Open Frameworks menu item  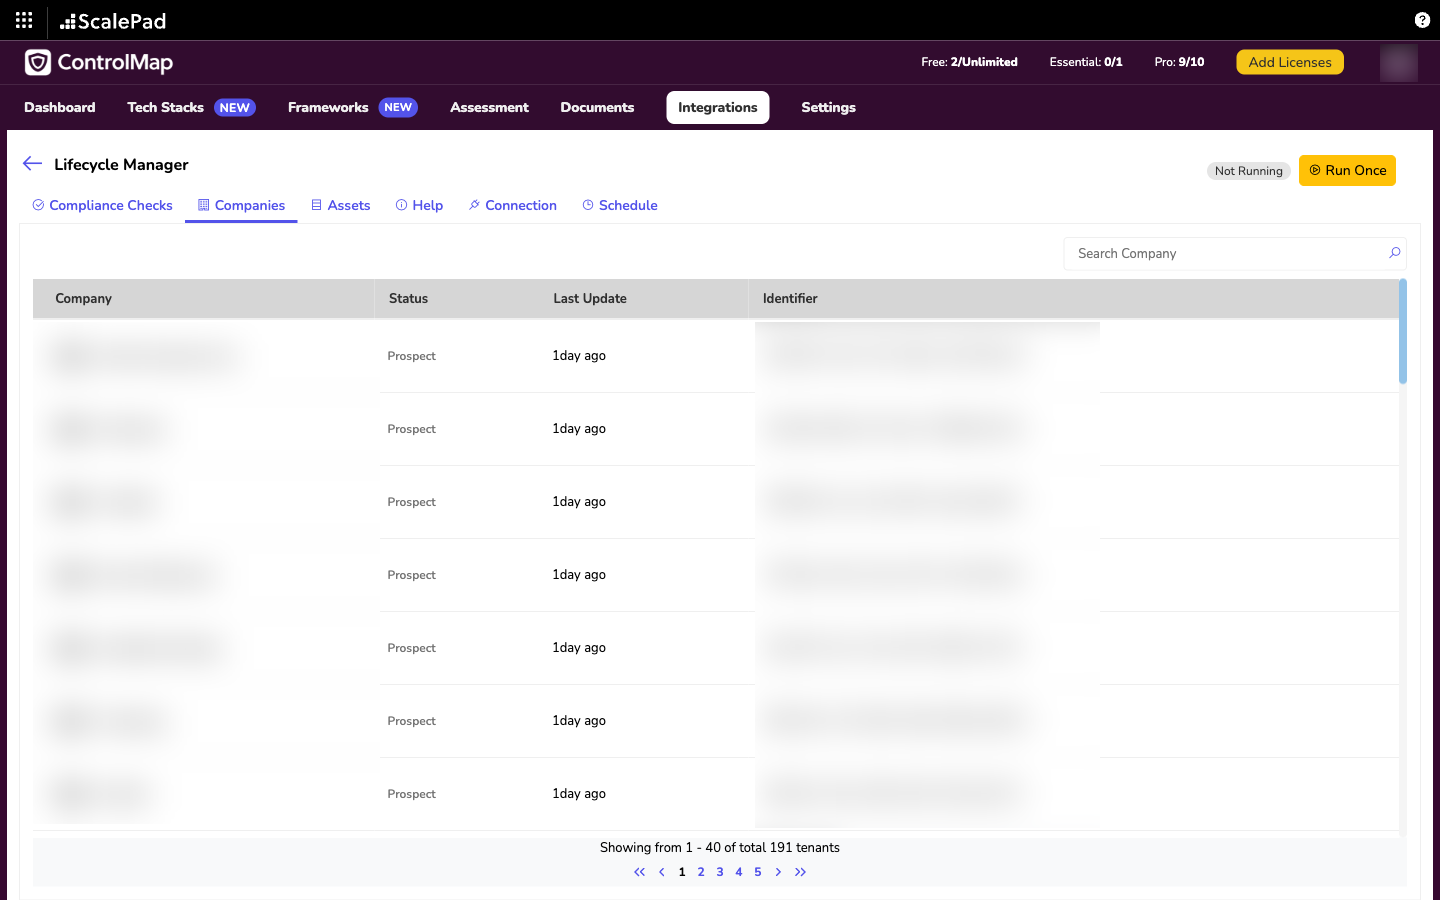point(352,107)
